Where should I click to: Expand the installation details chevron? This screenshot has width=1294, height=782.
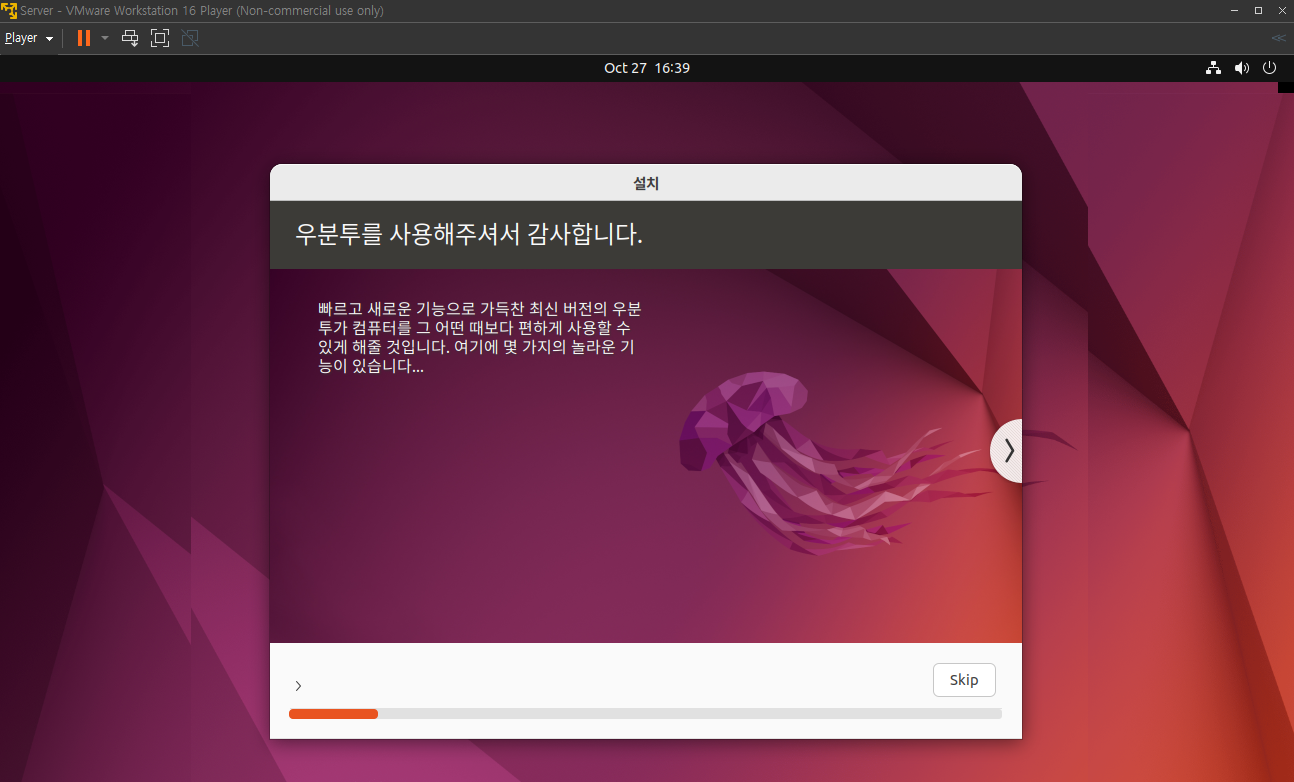298,686
